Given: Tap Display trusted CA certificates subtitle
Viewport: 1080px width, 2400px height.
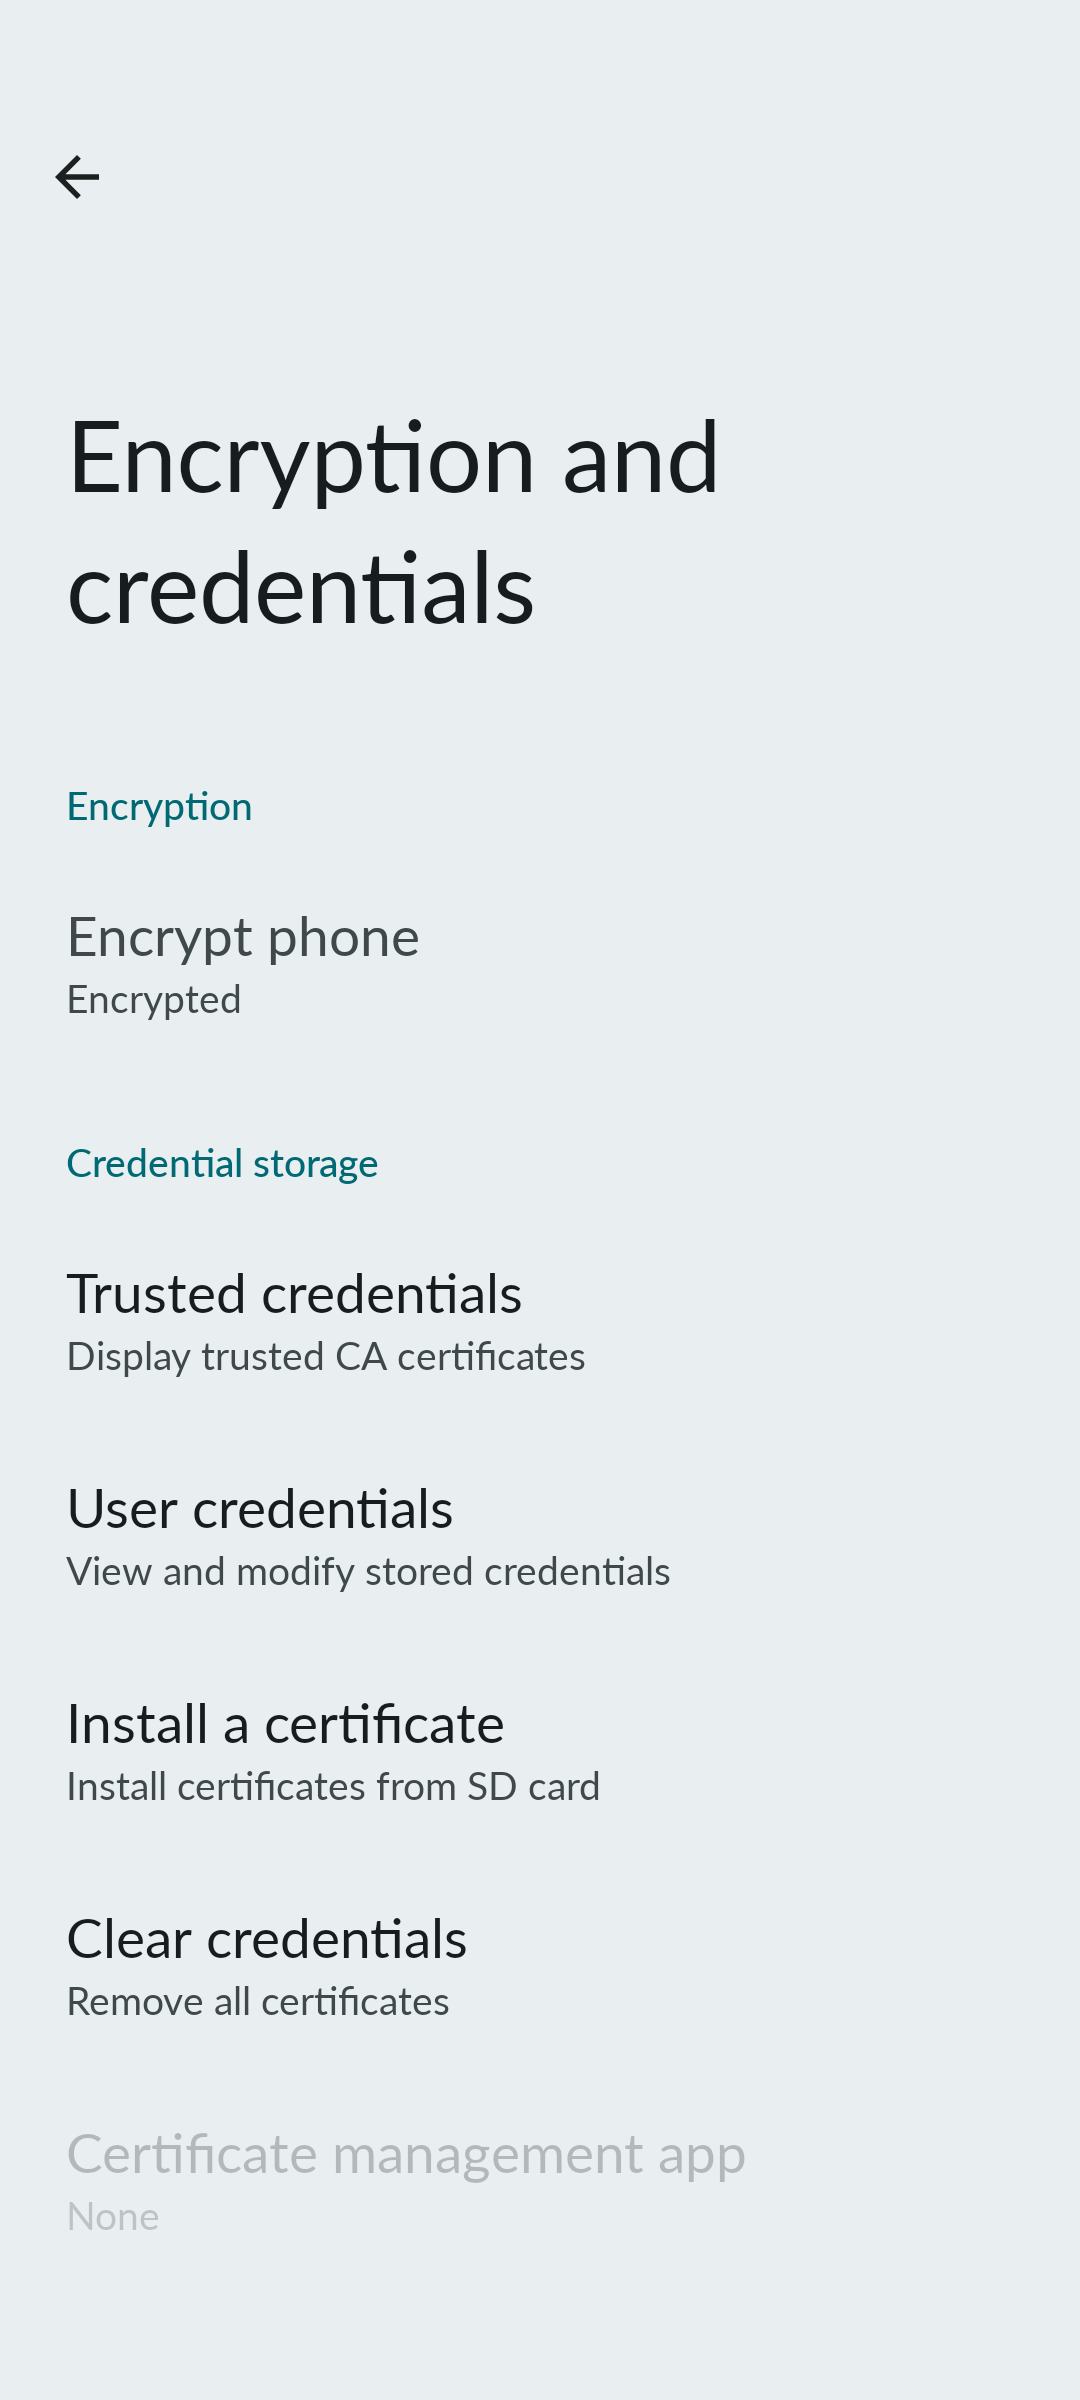Looking at the screenshot, I should pyautogui.click(x=327, y=1357).
